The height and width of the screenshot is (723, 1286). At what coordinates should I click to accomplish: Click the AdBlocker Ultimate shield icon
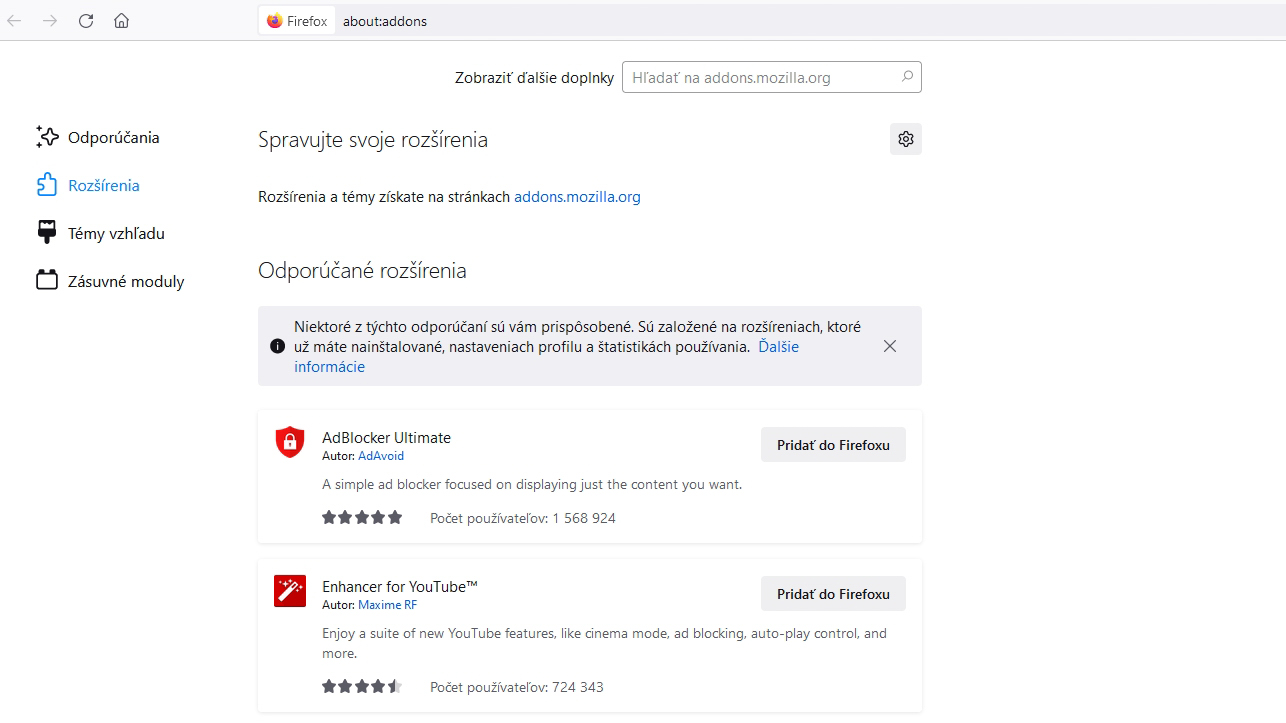pyautogui.click(x=290, y=442)
